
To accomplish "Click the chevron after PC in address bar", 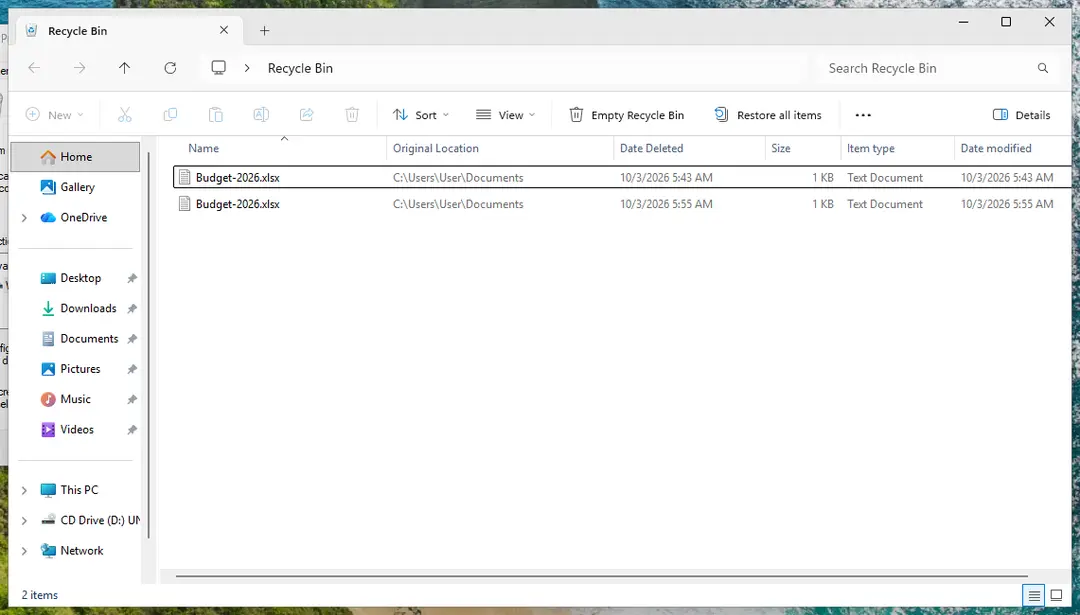I will (x=247, y=67).
